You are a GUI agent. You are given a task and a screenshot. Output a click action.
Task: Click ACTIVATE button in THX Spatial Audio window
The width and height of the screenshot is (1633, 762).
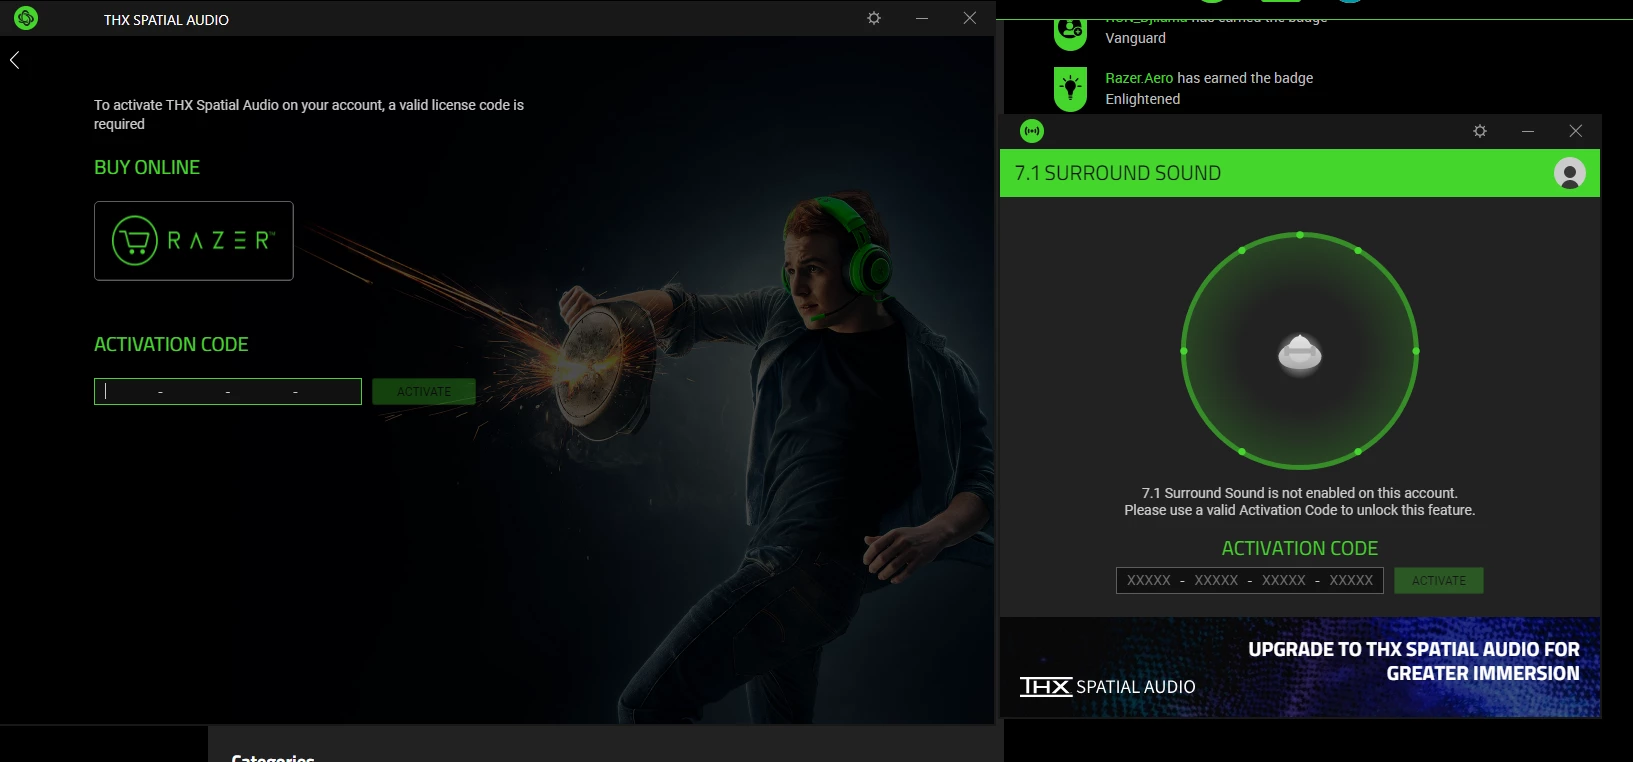click(x=424, y=391)
